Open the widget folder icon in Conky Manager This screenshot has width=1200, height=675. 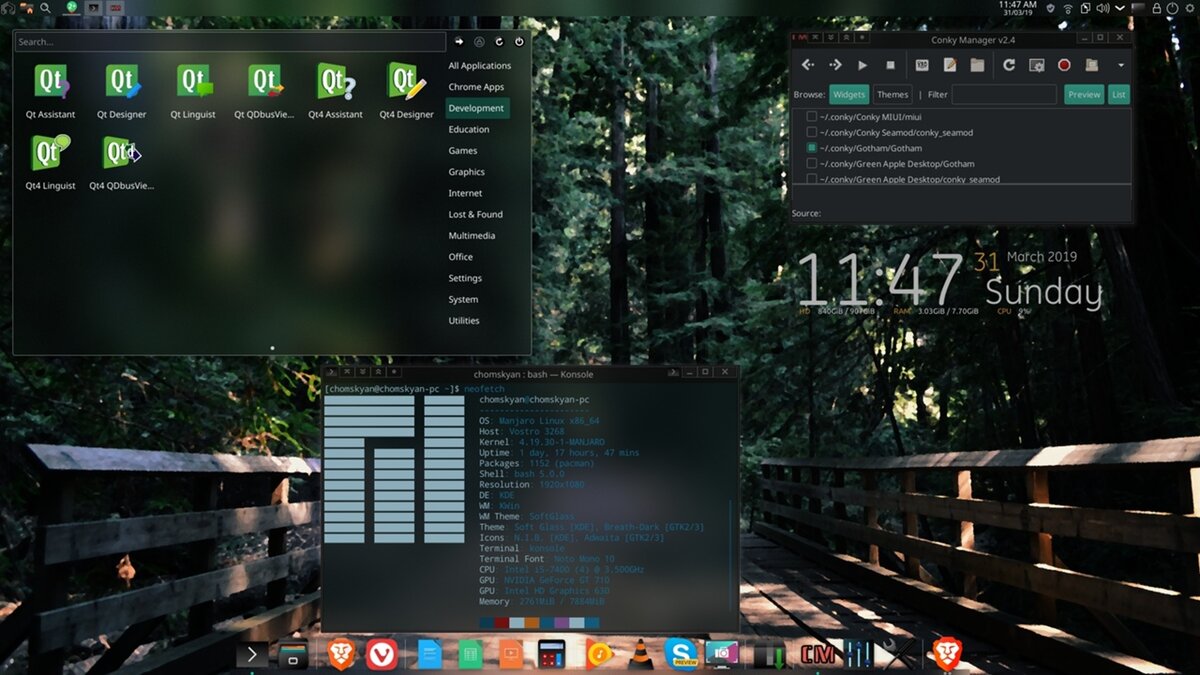(979, 65)
